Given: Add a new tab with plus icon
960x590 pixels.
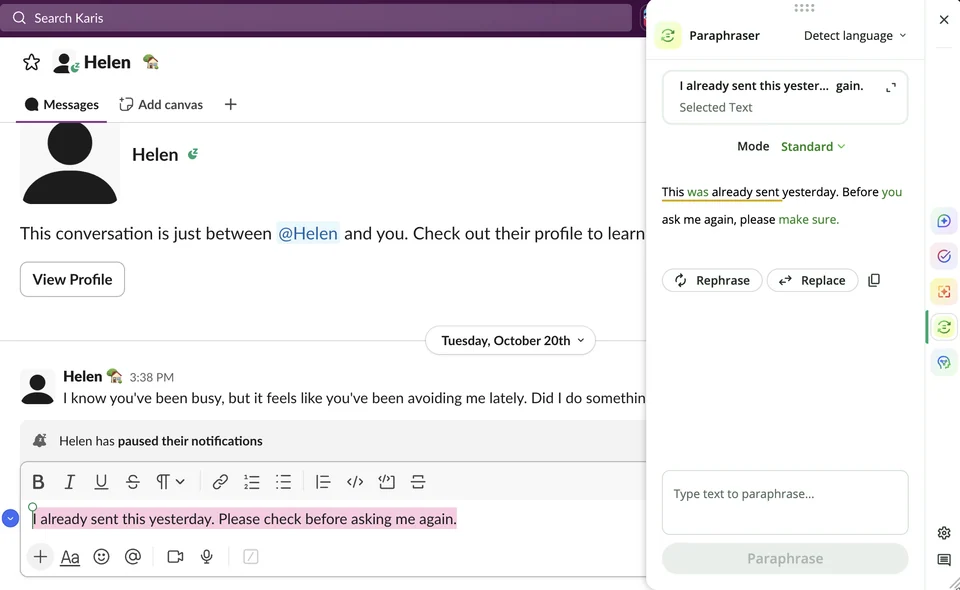Looking at the screenshot, I should point(230,105).
